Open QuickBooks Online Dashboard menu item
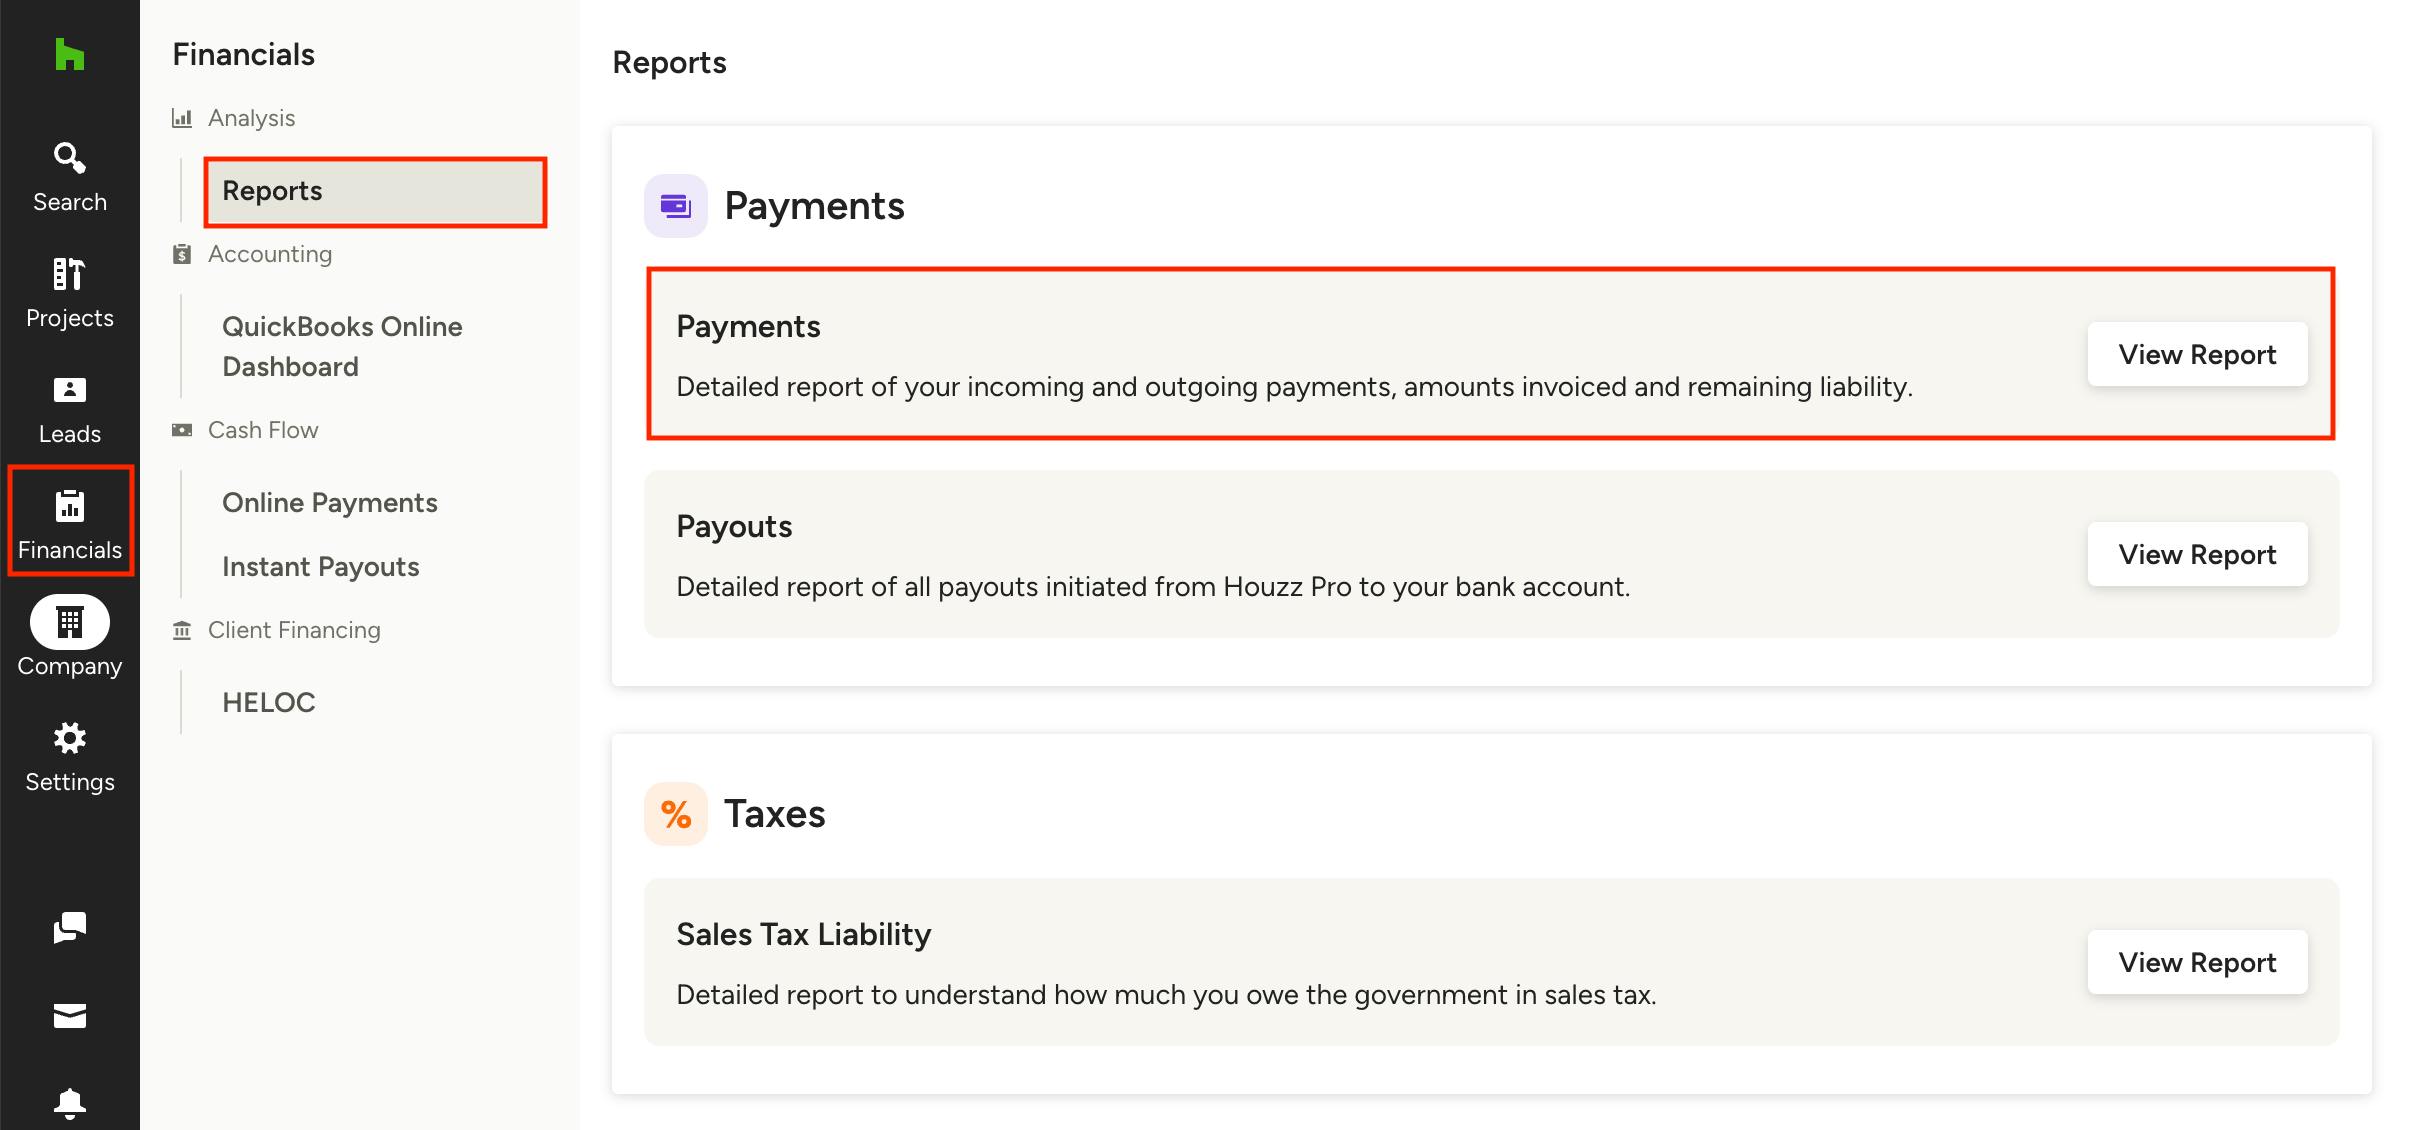Image resolution: width=2432 pixels, height=1130 pixels. pos(342,346)
